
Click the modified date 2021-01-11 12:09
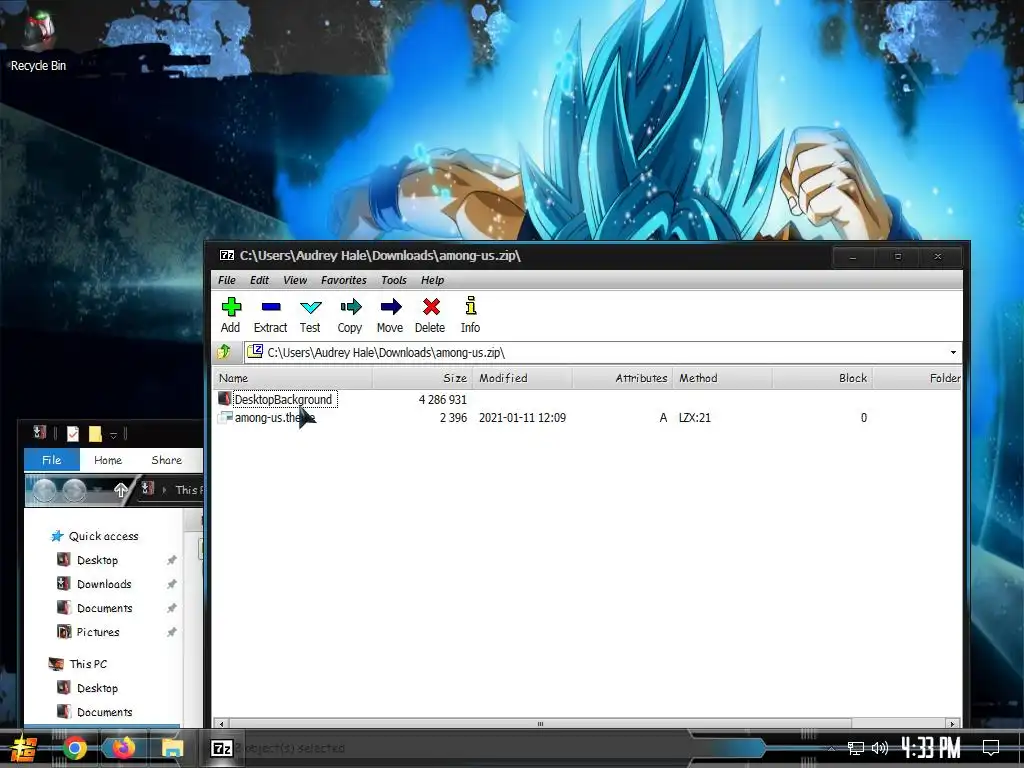click(522, 417)
